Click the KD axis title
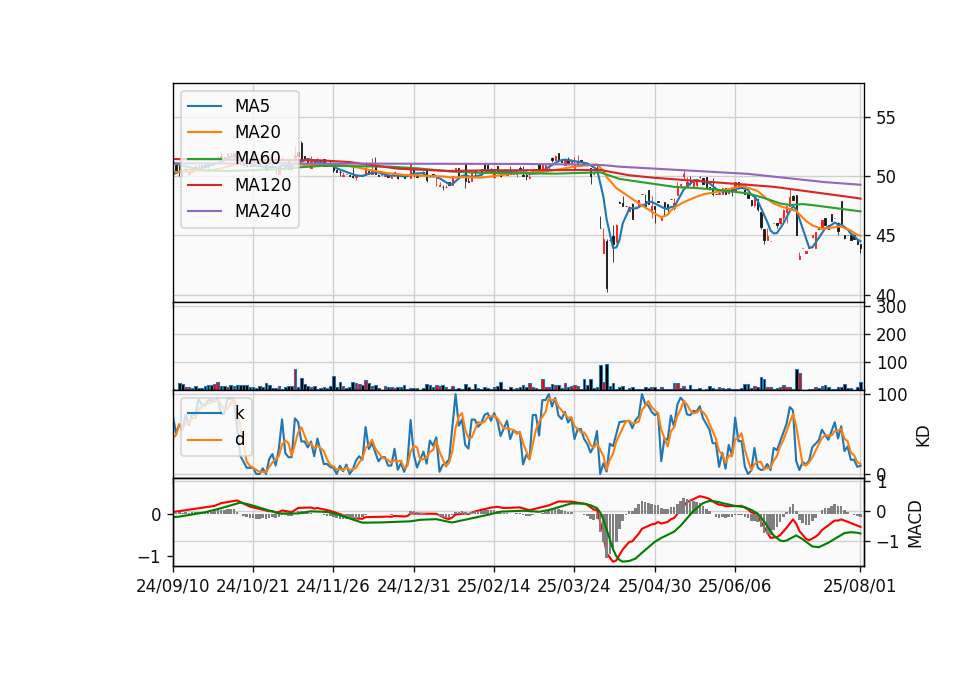The image size is (960, 690). click(923, 436)
